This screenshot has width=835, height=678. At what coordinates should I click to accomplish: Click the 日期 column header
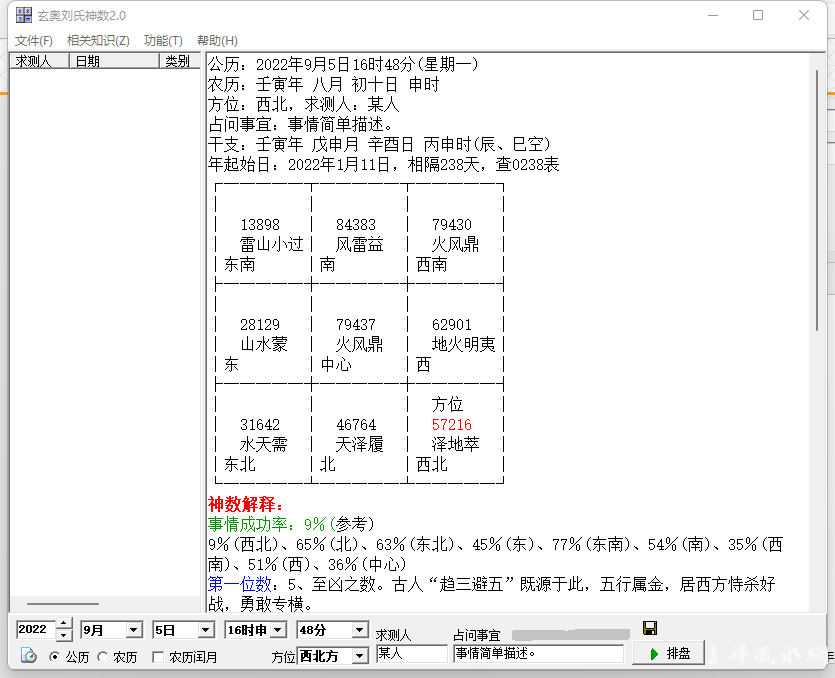(115, 61)
